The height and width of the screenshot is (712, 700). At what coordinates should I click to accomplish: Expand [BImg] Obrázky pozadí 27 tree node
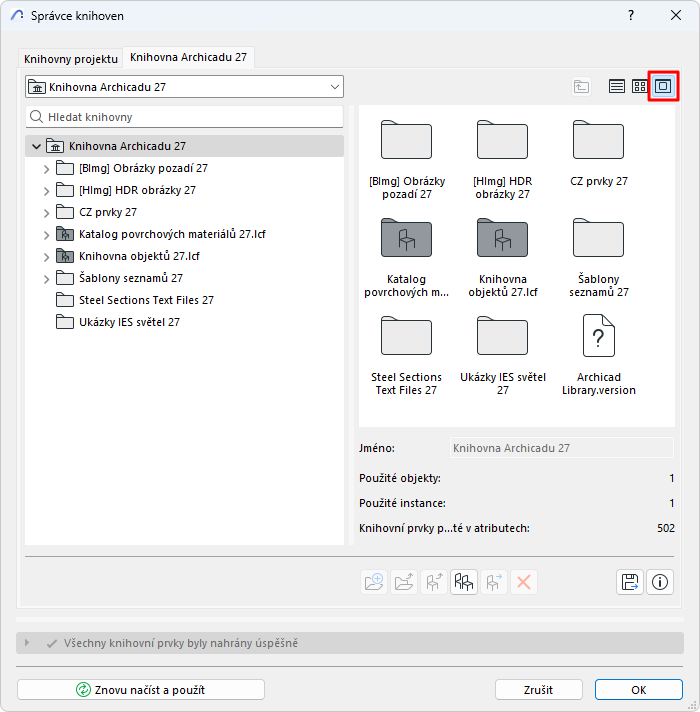click(x=46, y=169)
